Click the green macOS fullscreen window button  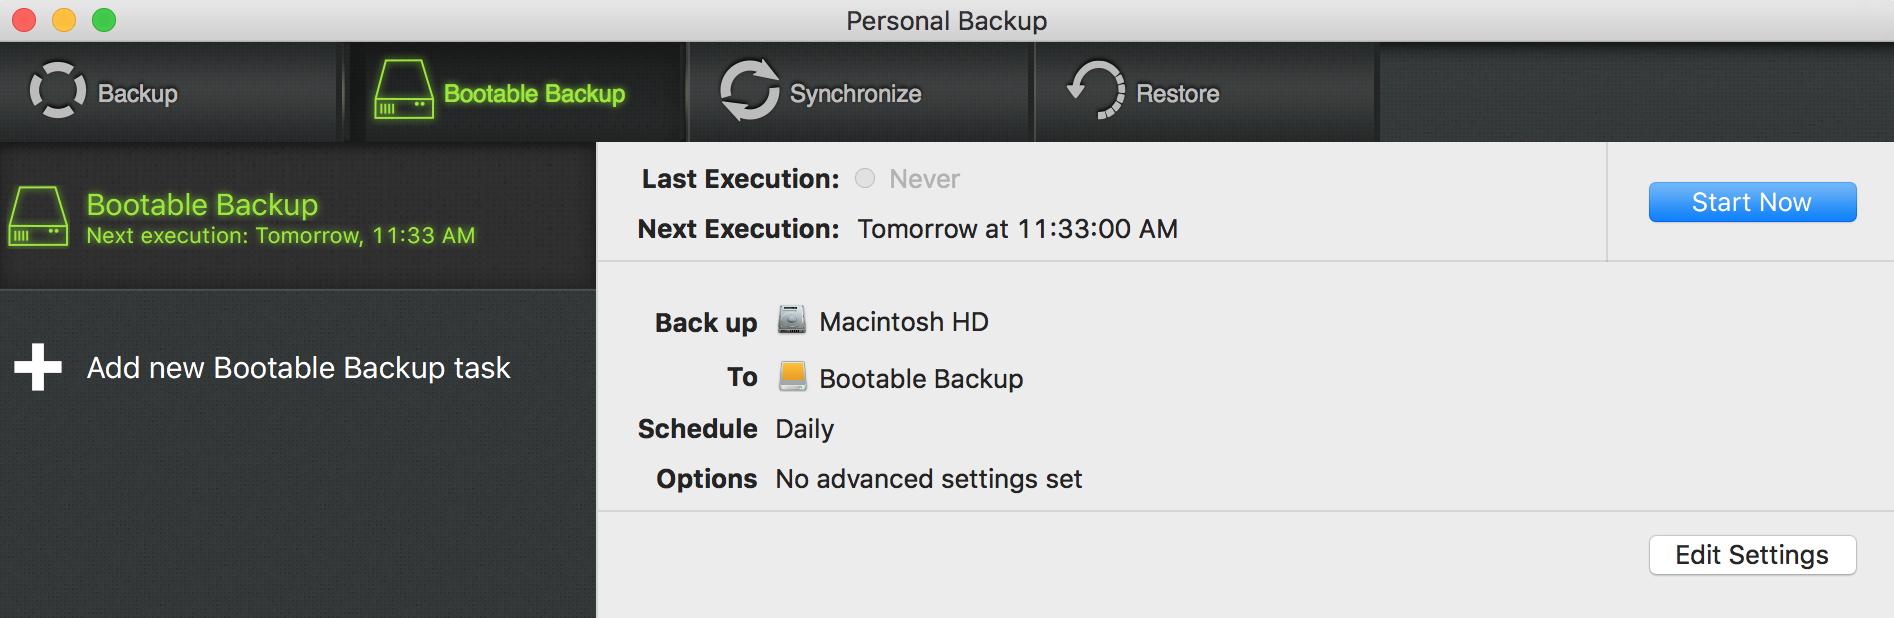pyautogui.click(x=104, y=20)
